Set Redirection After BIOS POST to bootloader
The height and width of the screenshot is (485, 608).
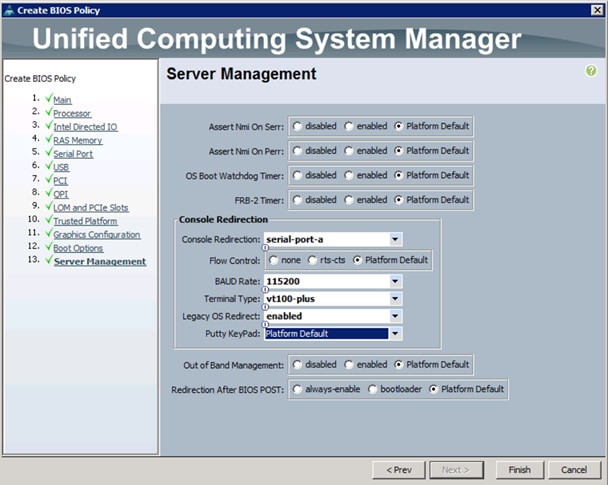coord(372,389)
